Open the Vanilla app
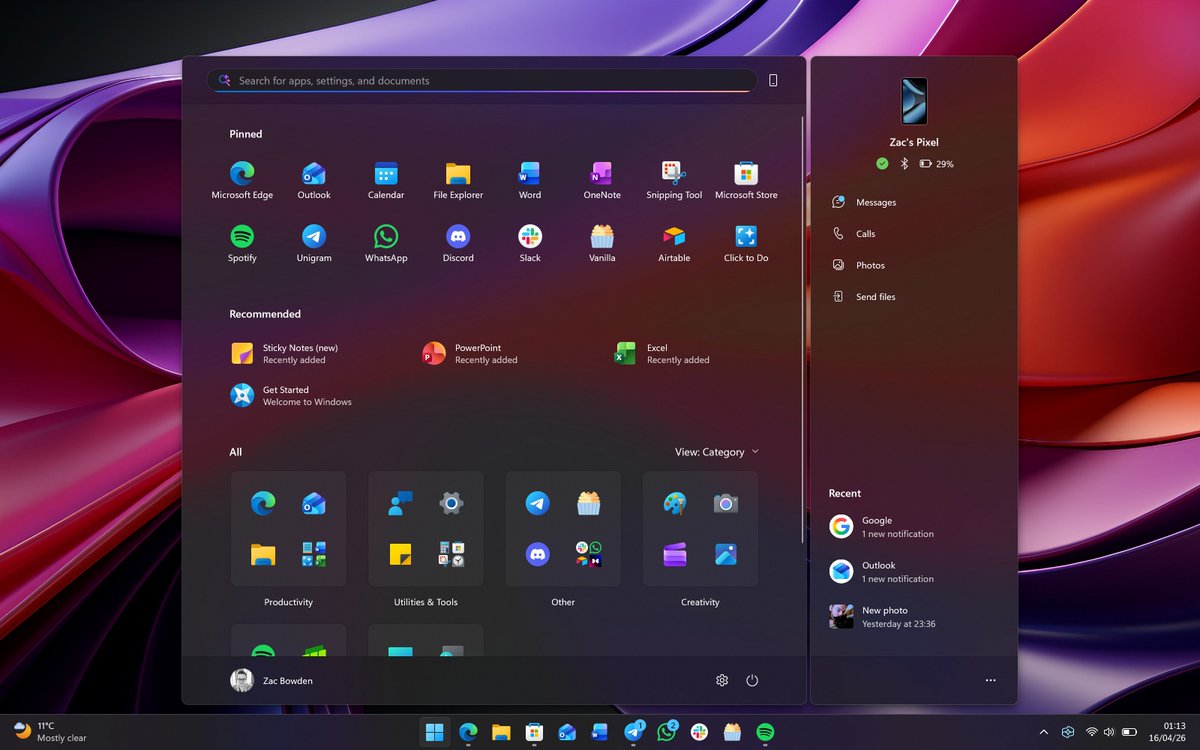Viewport: 1200px width, 750px height. [602, 243]
